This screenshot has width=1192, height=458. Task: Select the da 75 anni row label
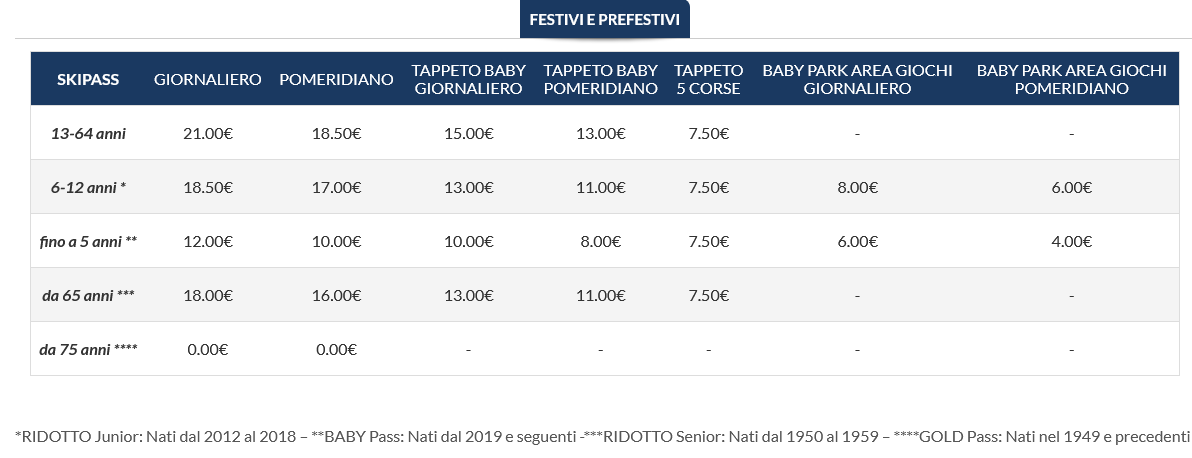pos(88,349)
